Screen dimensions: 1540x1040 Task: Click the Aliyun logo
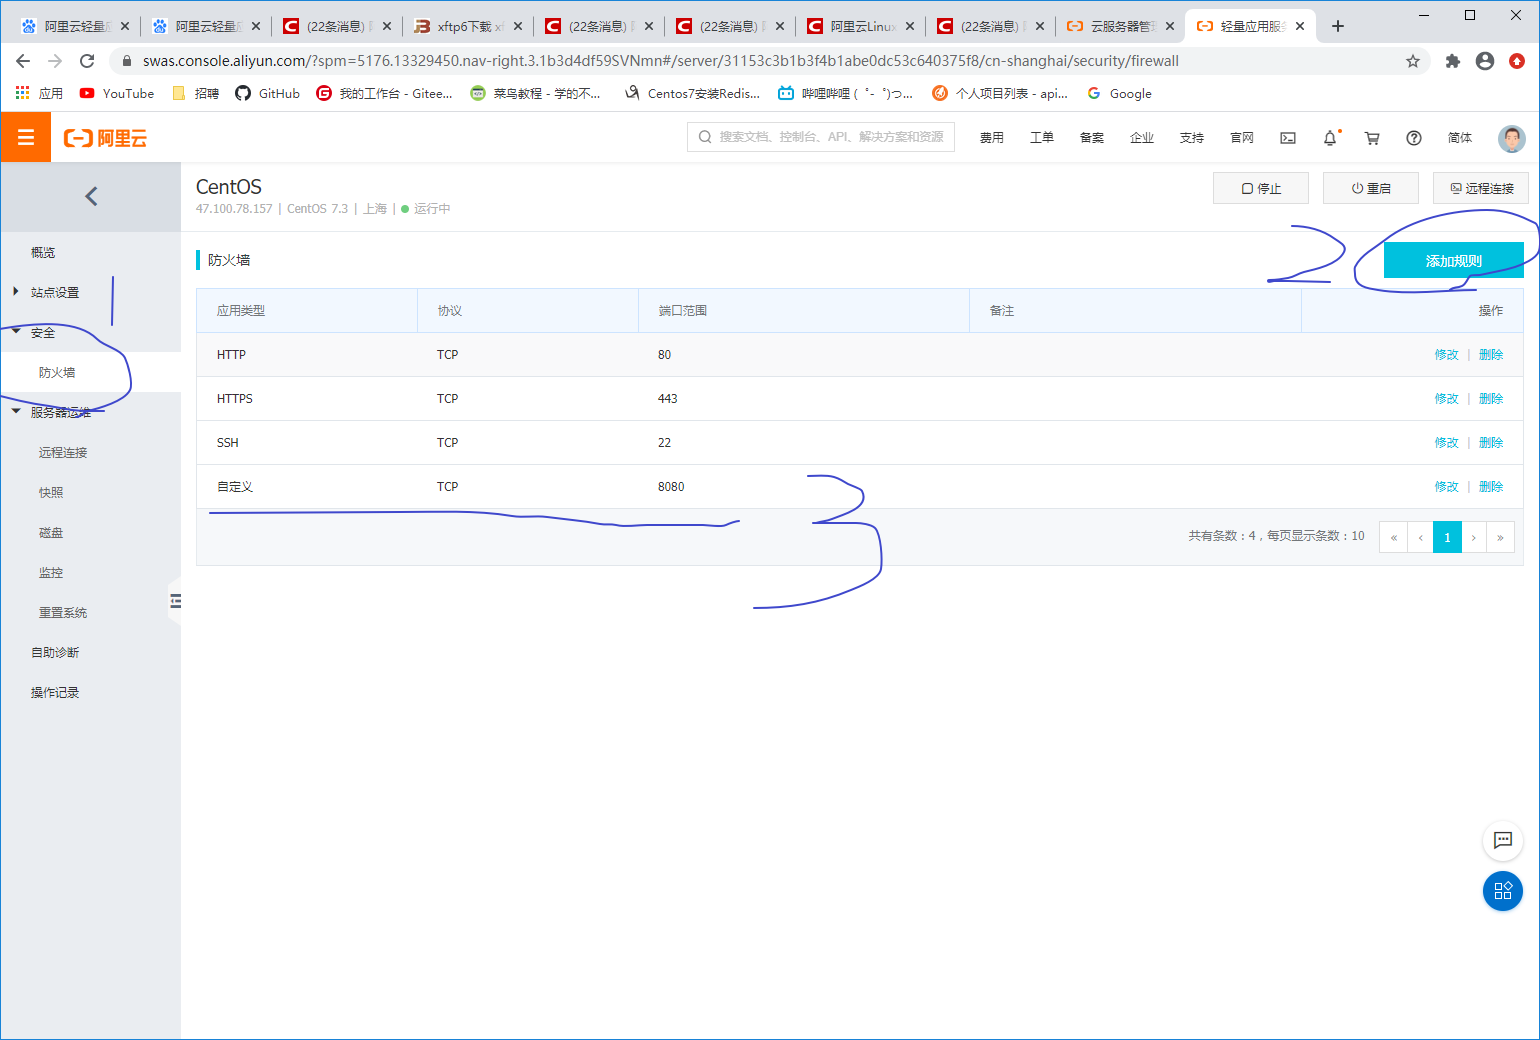pyautogui.click(x=105, y=138)
